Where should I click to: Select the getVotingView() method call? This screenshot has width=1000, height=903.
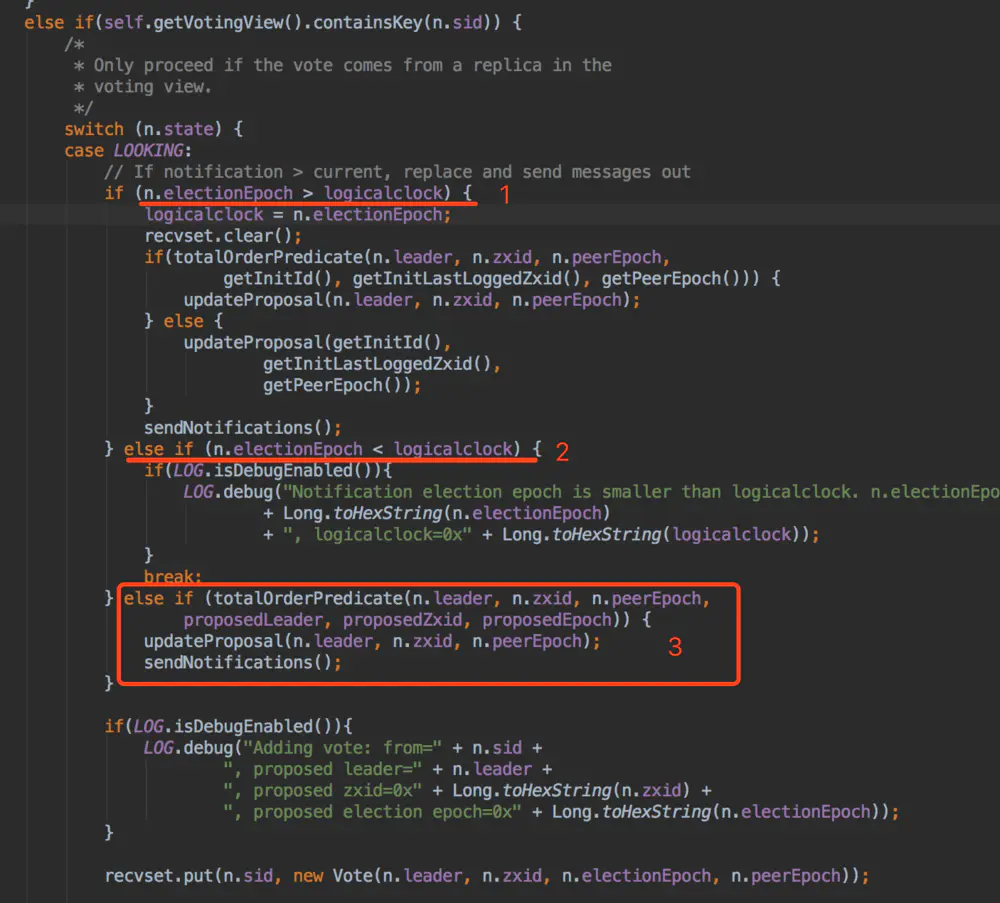coord(228,23)
